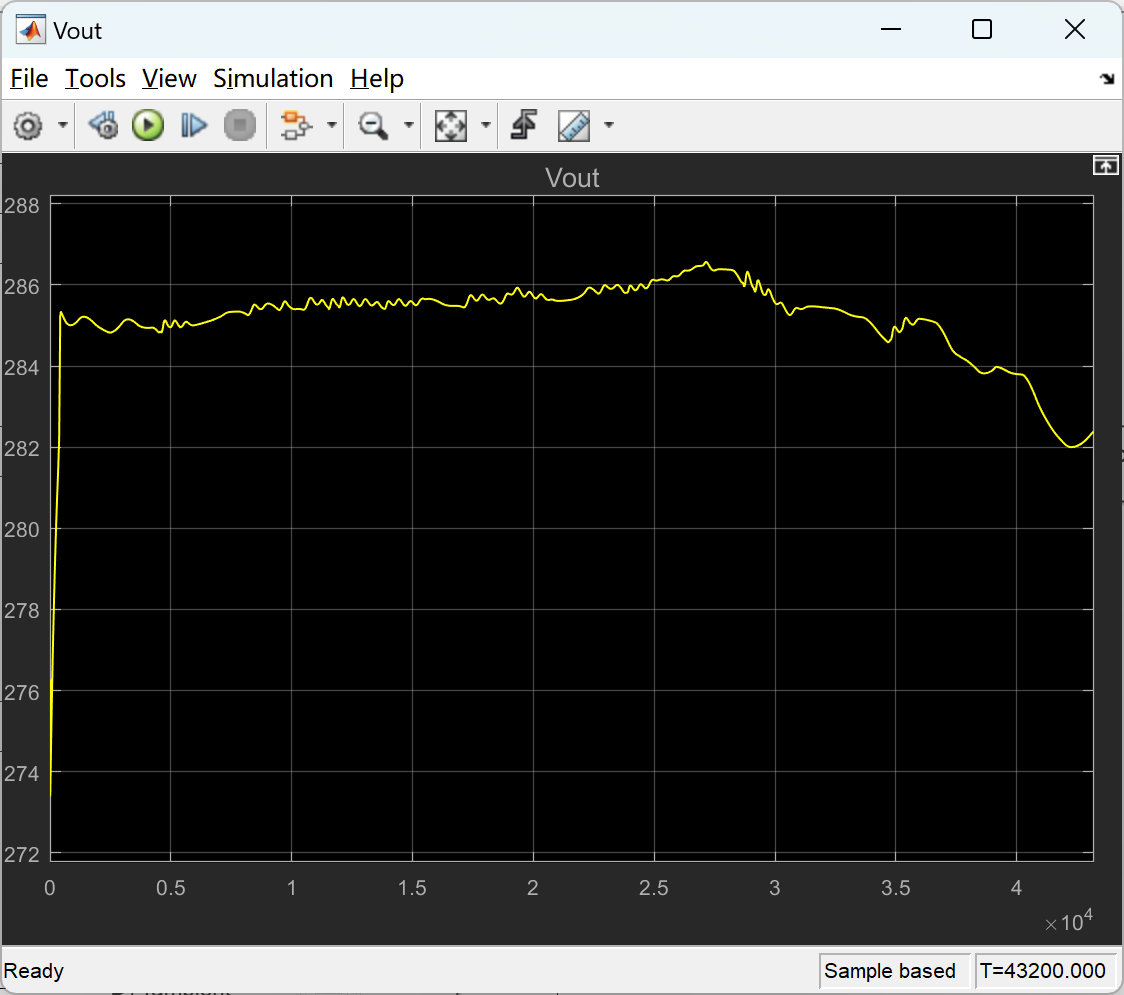Expand dropdown beside Zoom Out tool
The width and height of the screenshot is (1124, 995).
click(409, 126)
